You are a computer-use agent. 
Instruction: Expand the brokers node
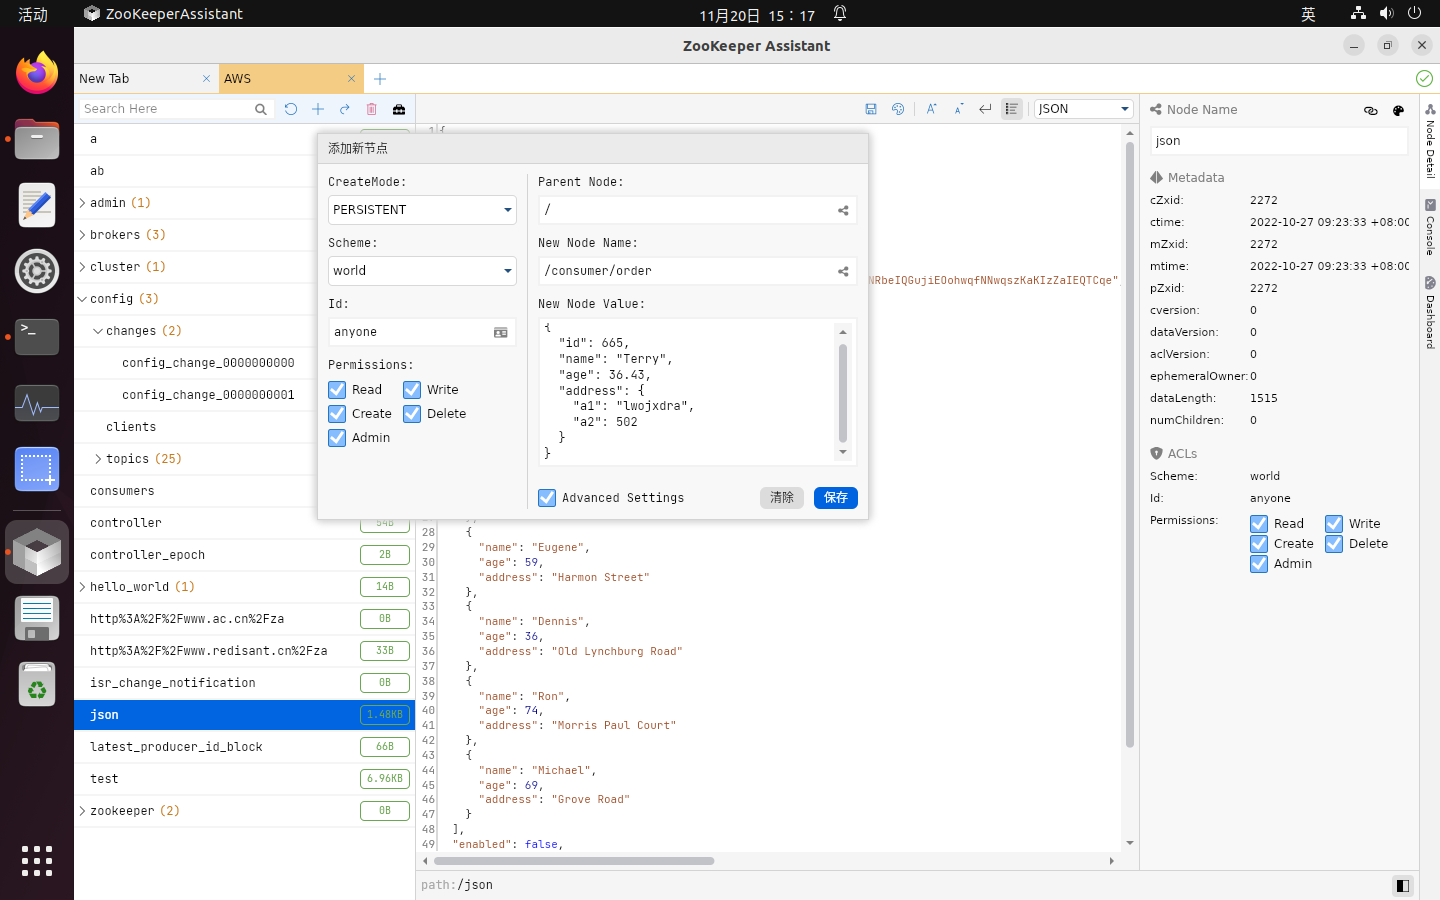click(83, 235)
